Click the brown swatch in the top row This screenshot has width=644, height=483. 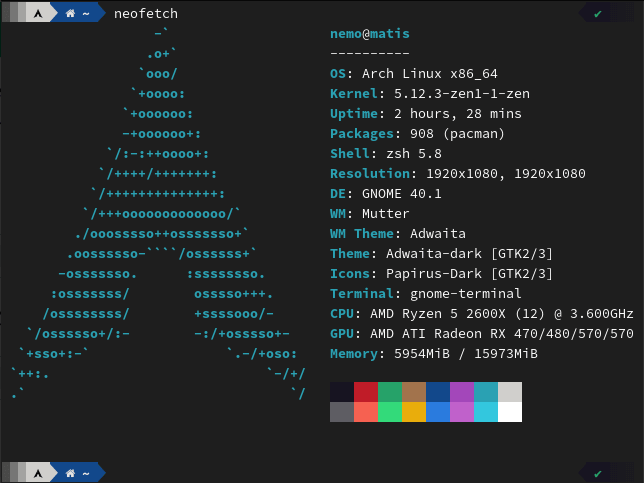(414, 392)
